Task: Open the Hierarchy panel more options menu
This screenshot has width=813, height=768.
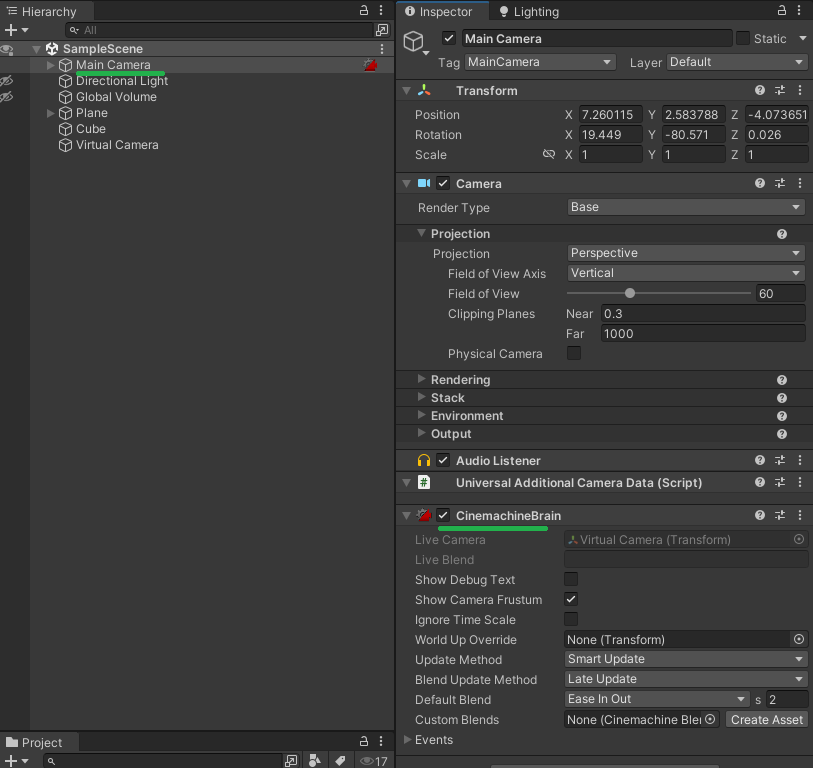Action: coord(381,10)
